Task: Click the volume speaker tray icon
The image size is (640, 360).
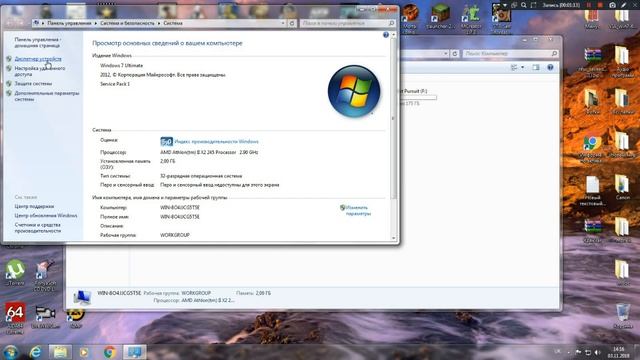Action: 598,352
